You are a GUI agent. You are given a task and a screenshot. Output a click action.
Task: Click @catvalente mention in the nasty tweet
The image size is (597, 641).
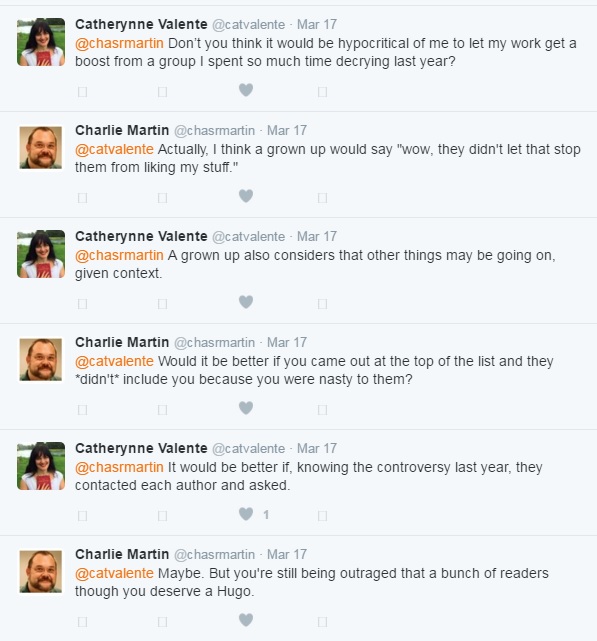click(114, 361)
